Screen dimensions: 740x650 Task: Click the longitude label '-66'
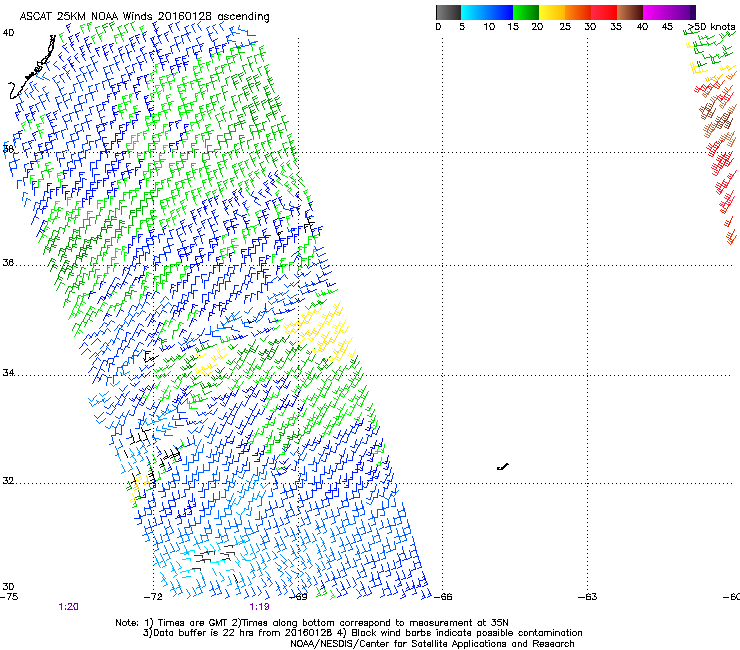(x=443, y=597)
